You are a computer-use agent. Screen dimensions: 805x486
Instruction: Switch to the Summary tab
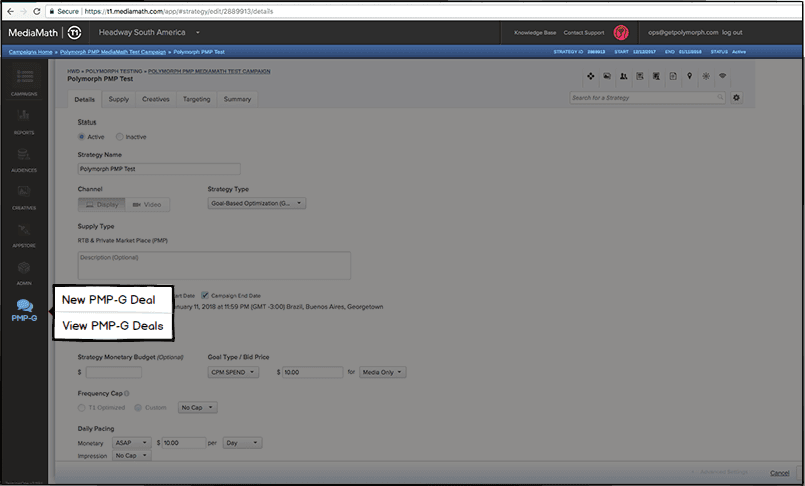[237, 99]
